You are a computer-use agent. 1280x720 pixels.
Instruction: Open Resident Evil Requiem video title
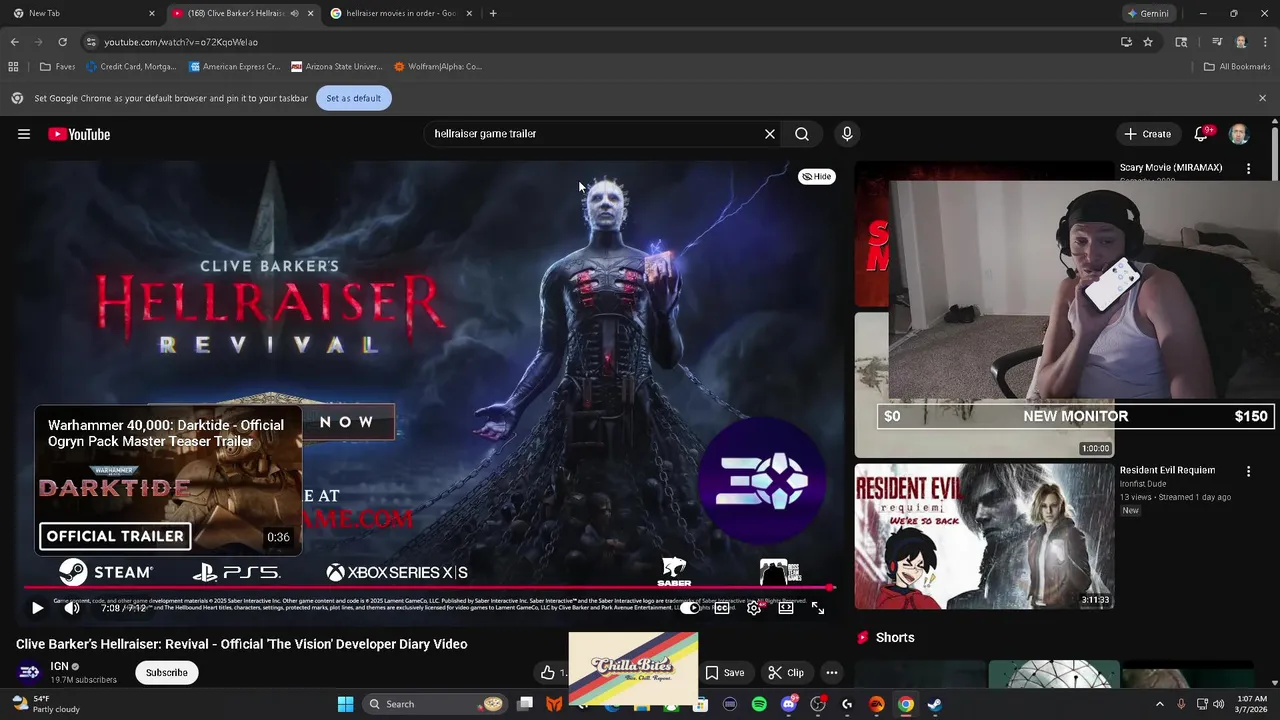pyautogui.click(x=1167, y=470)
